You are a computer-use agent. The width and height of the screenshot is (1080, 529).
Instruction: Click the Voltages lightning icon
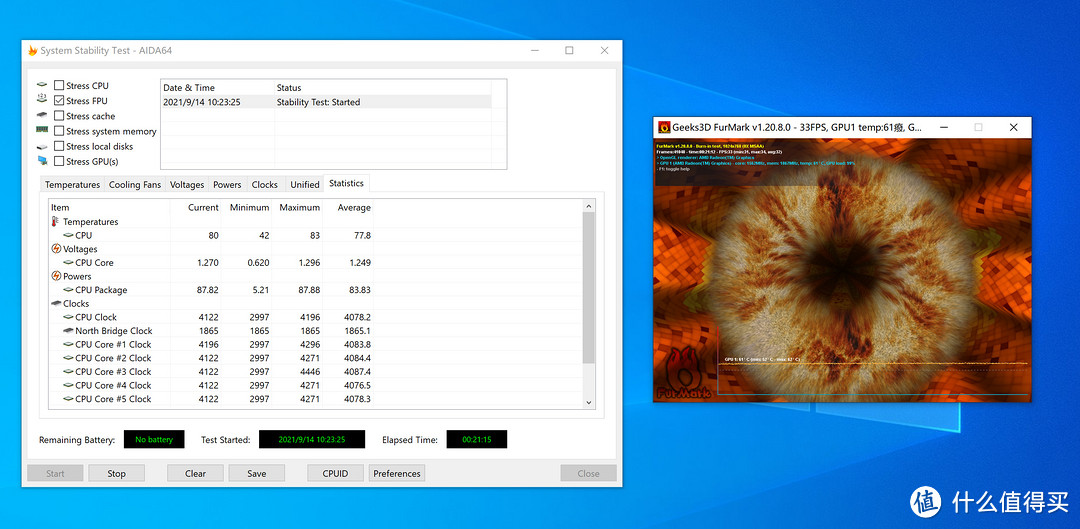[56, 249]
